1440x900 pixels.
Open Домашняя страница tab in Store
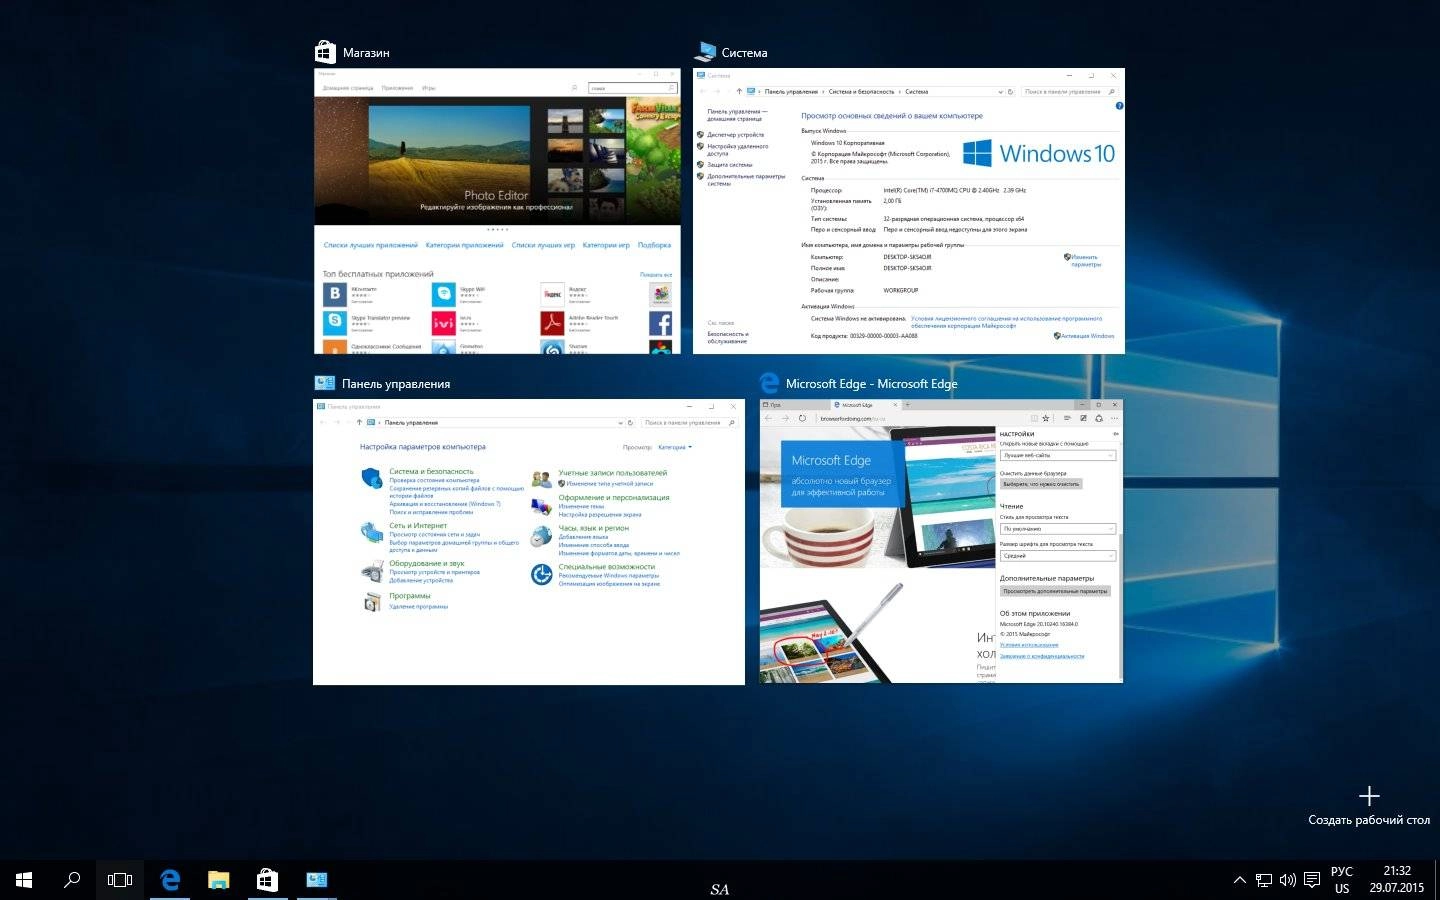tap(347, 88)
